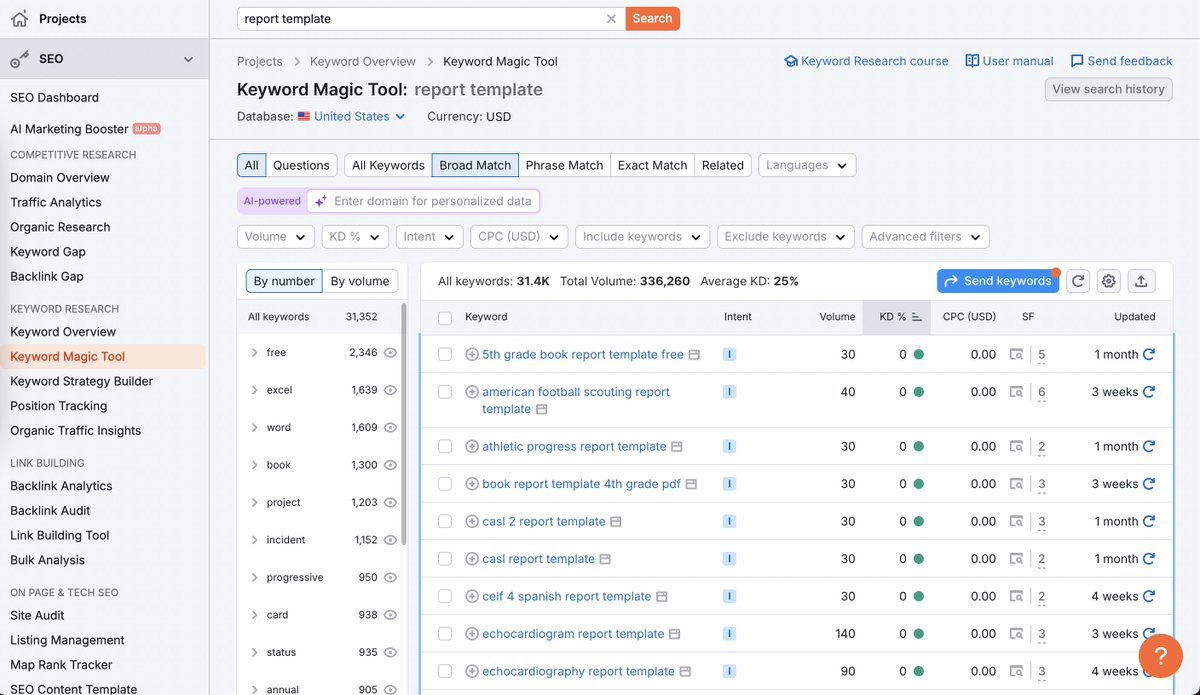Click the User manual book icon

click(972, 61)
